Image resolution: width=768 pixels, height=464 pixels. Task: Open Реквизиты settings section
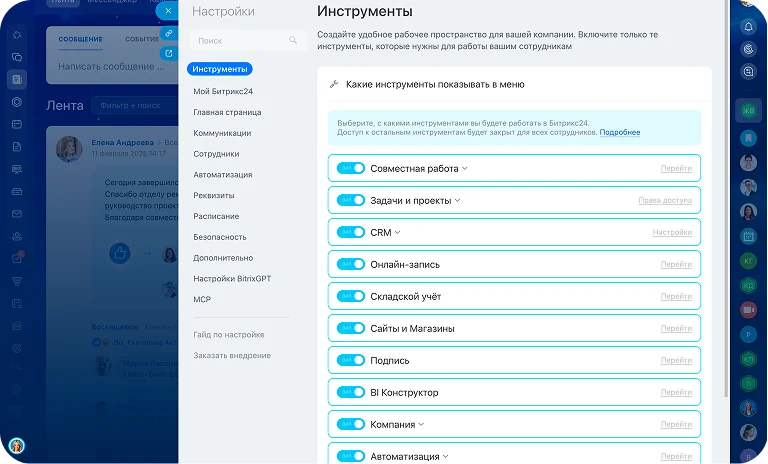point(214,195)
